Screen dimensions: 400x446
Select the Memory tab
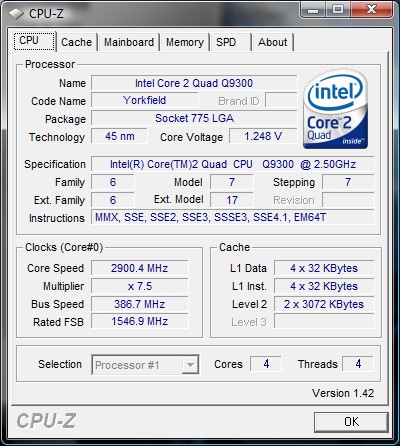pyautogui.click(x=185, y=42)
